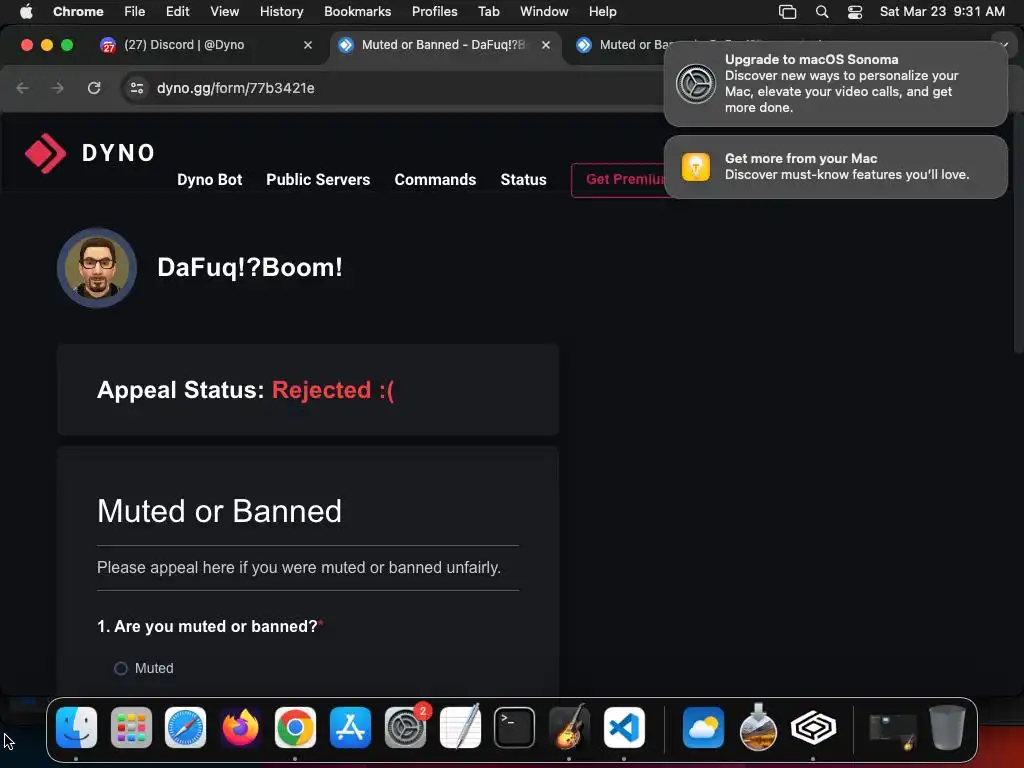Click the Chrome tab search dropdown arrow
1024x768 pixels.
[x=1004, y=44]
